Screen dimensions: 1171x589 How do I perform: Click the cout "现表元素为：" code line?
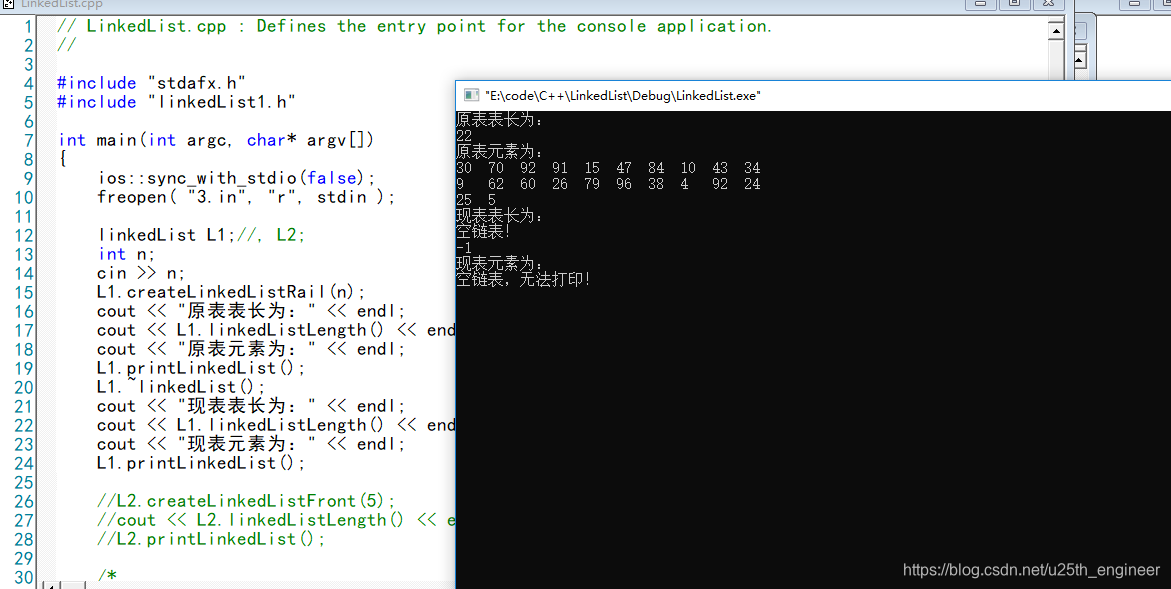point(251,443)
